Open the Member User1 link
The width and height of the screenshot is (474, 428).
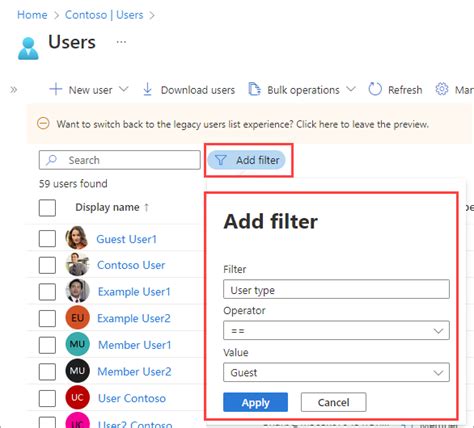[135, 345]
